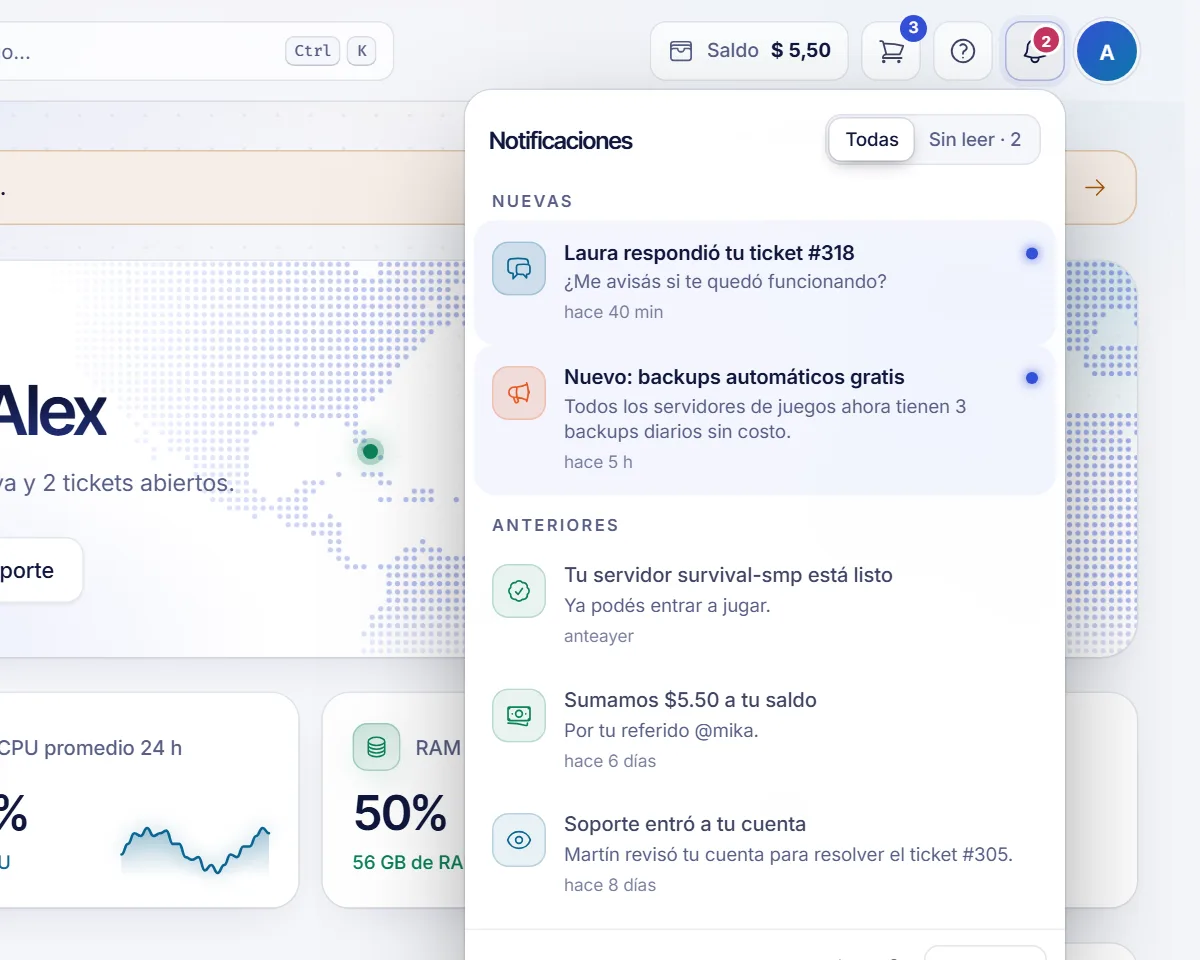Open Laura respondió tu ticket #318 notification
1200x960 pixels.
(x=765, y=282)
